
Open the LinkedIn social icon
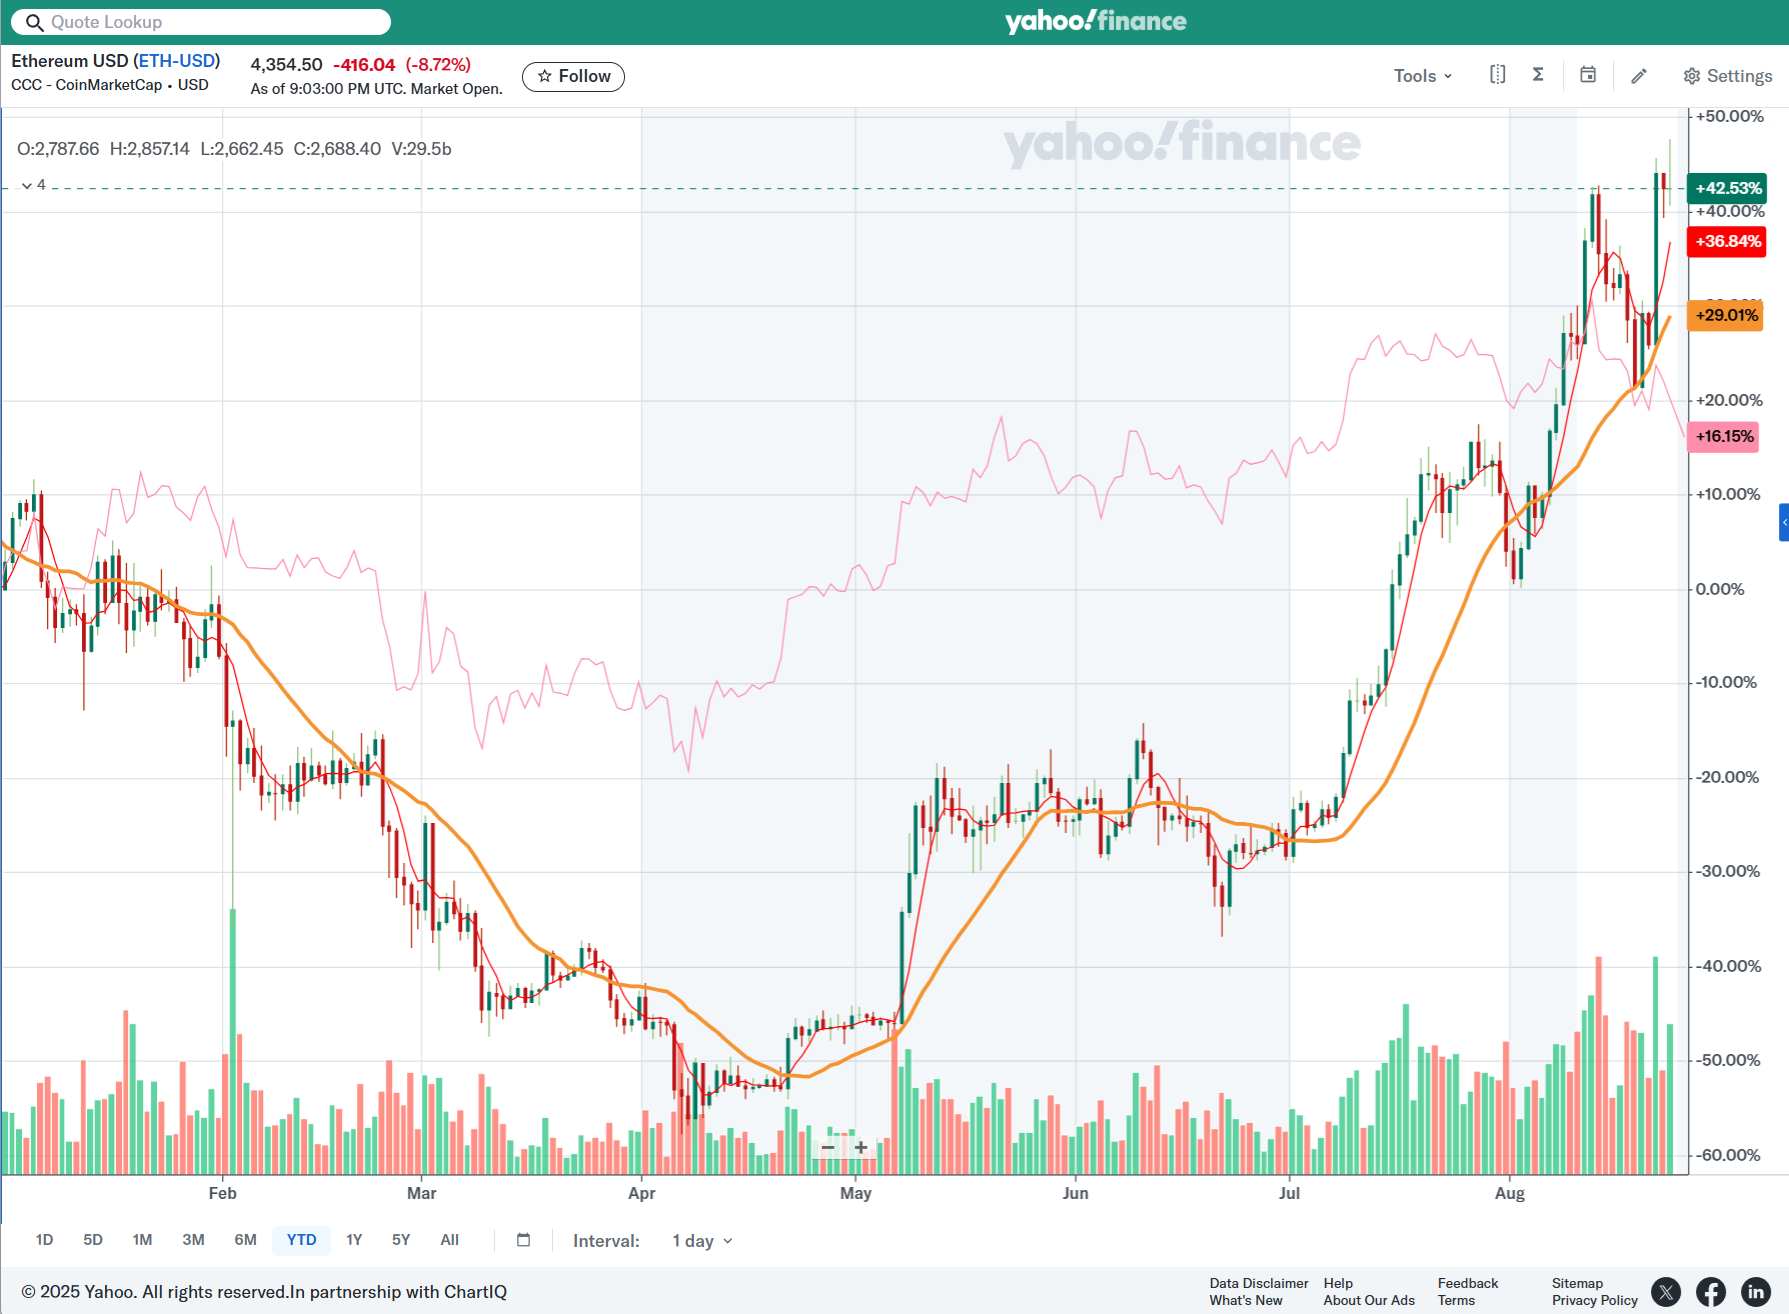coord(1756,1292)
